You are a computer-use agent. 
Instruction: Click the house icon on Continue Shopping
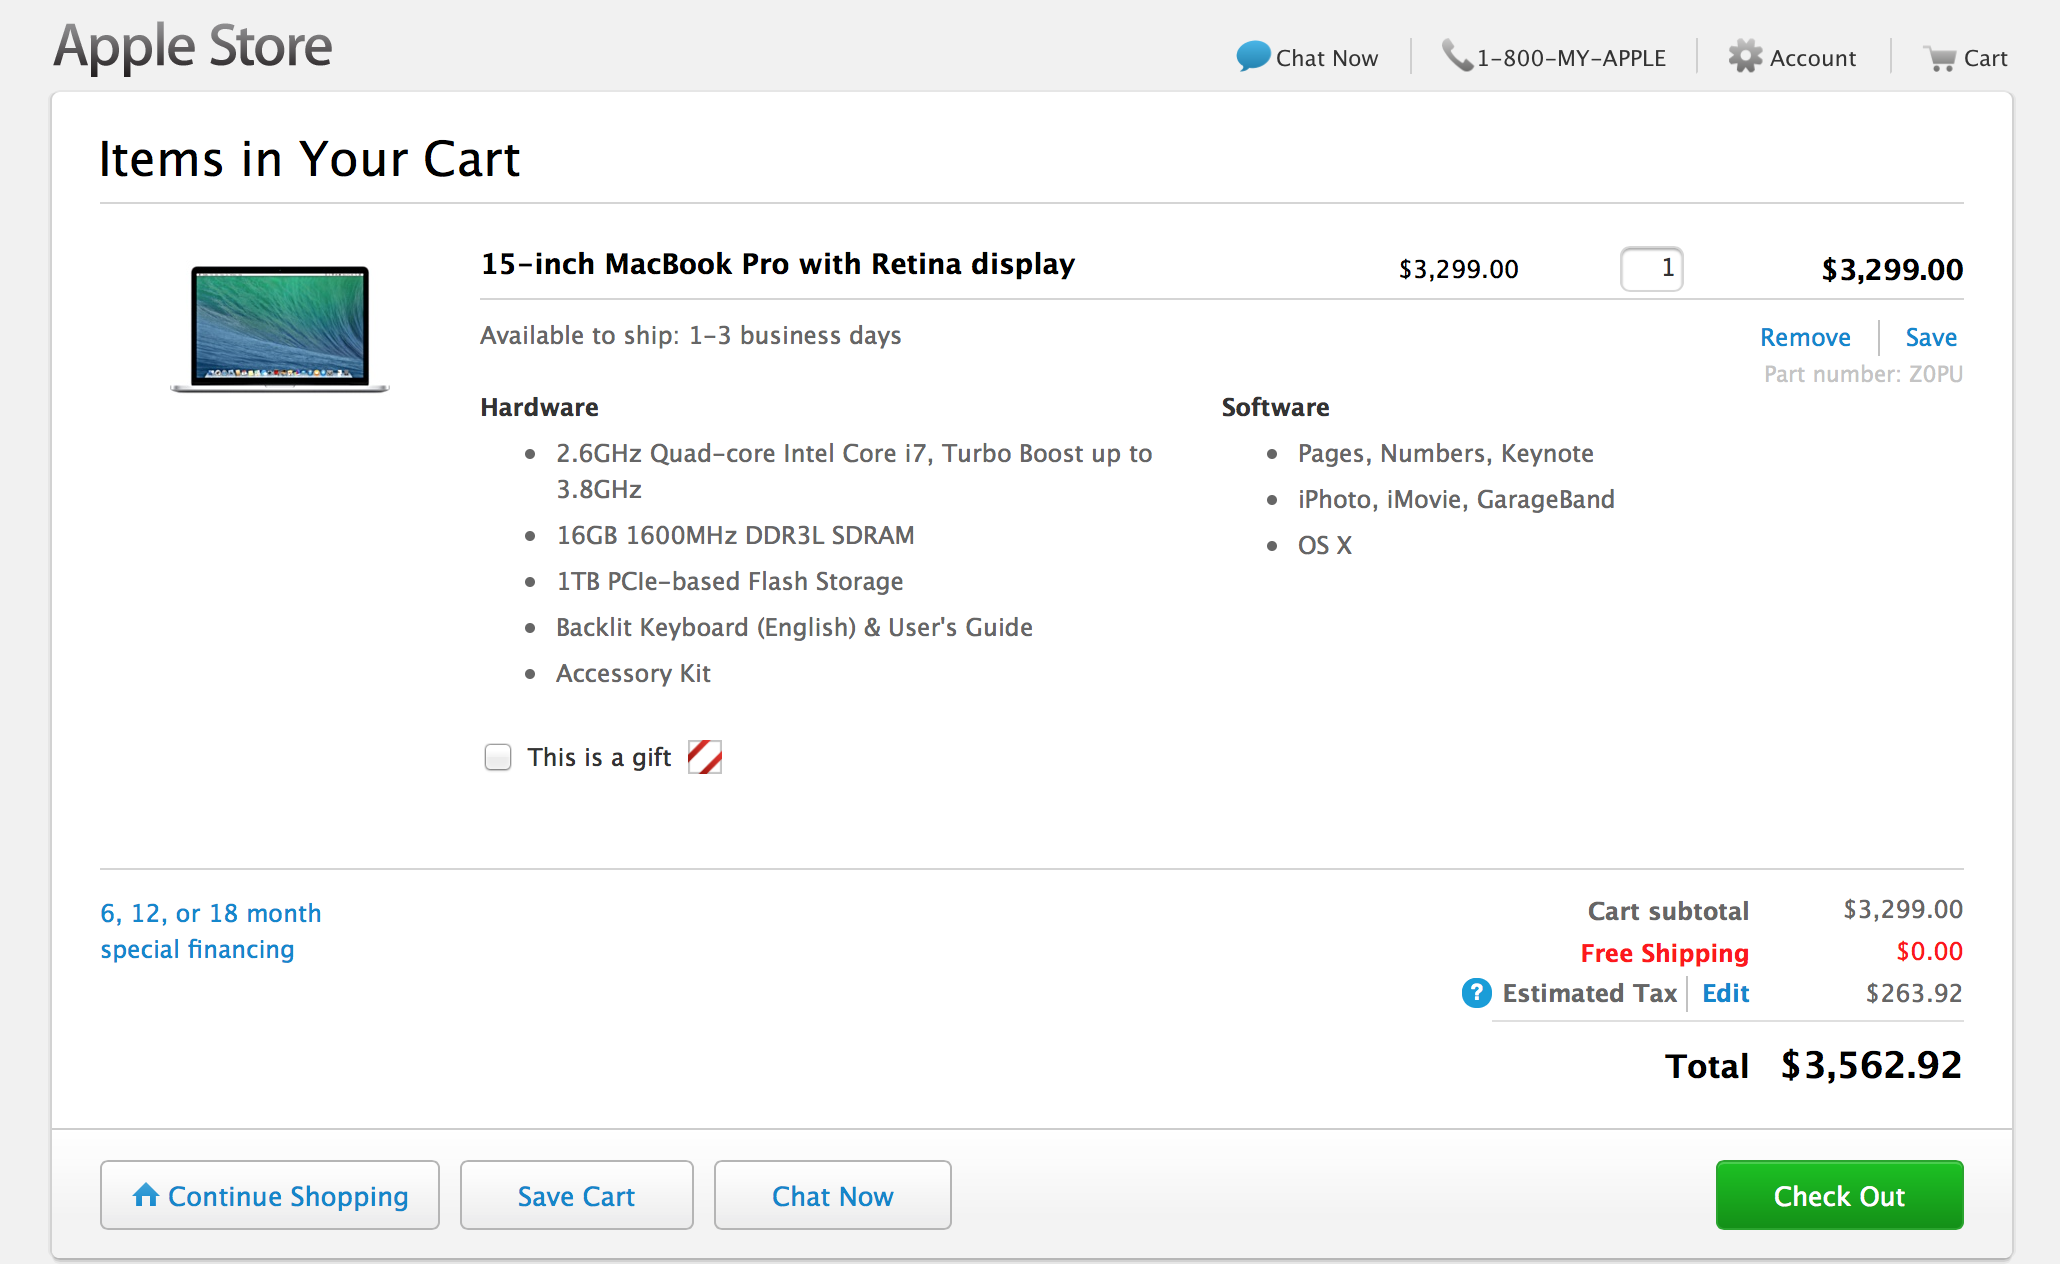146,1194
